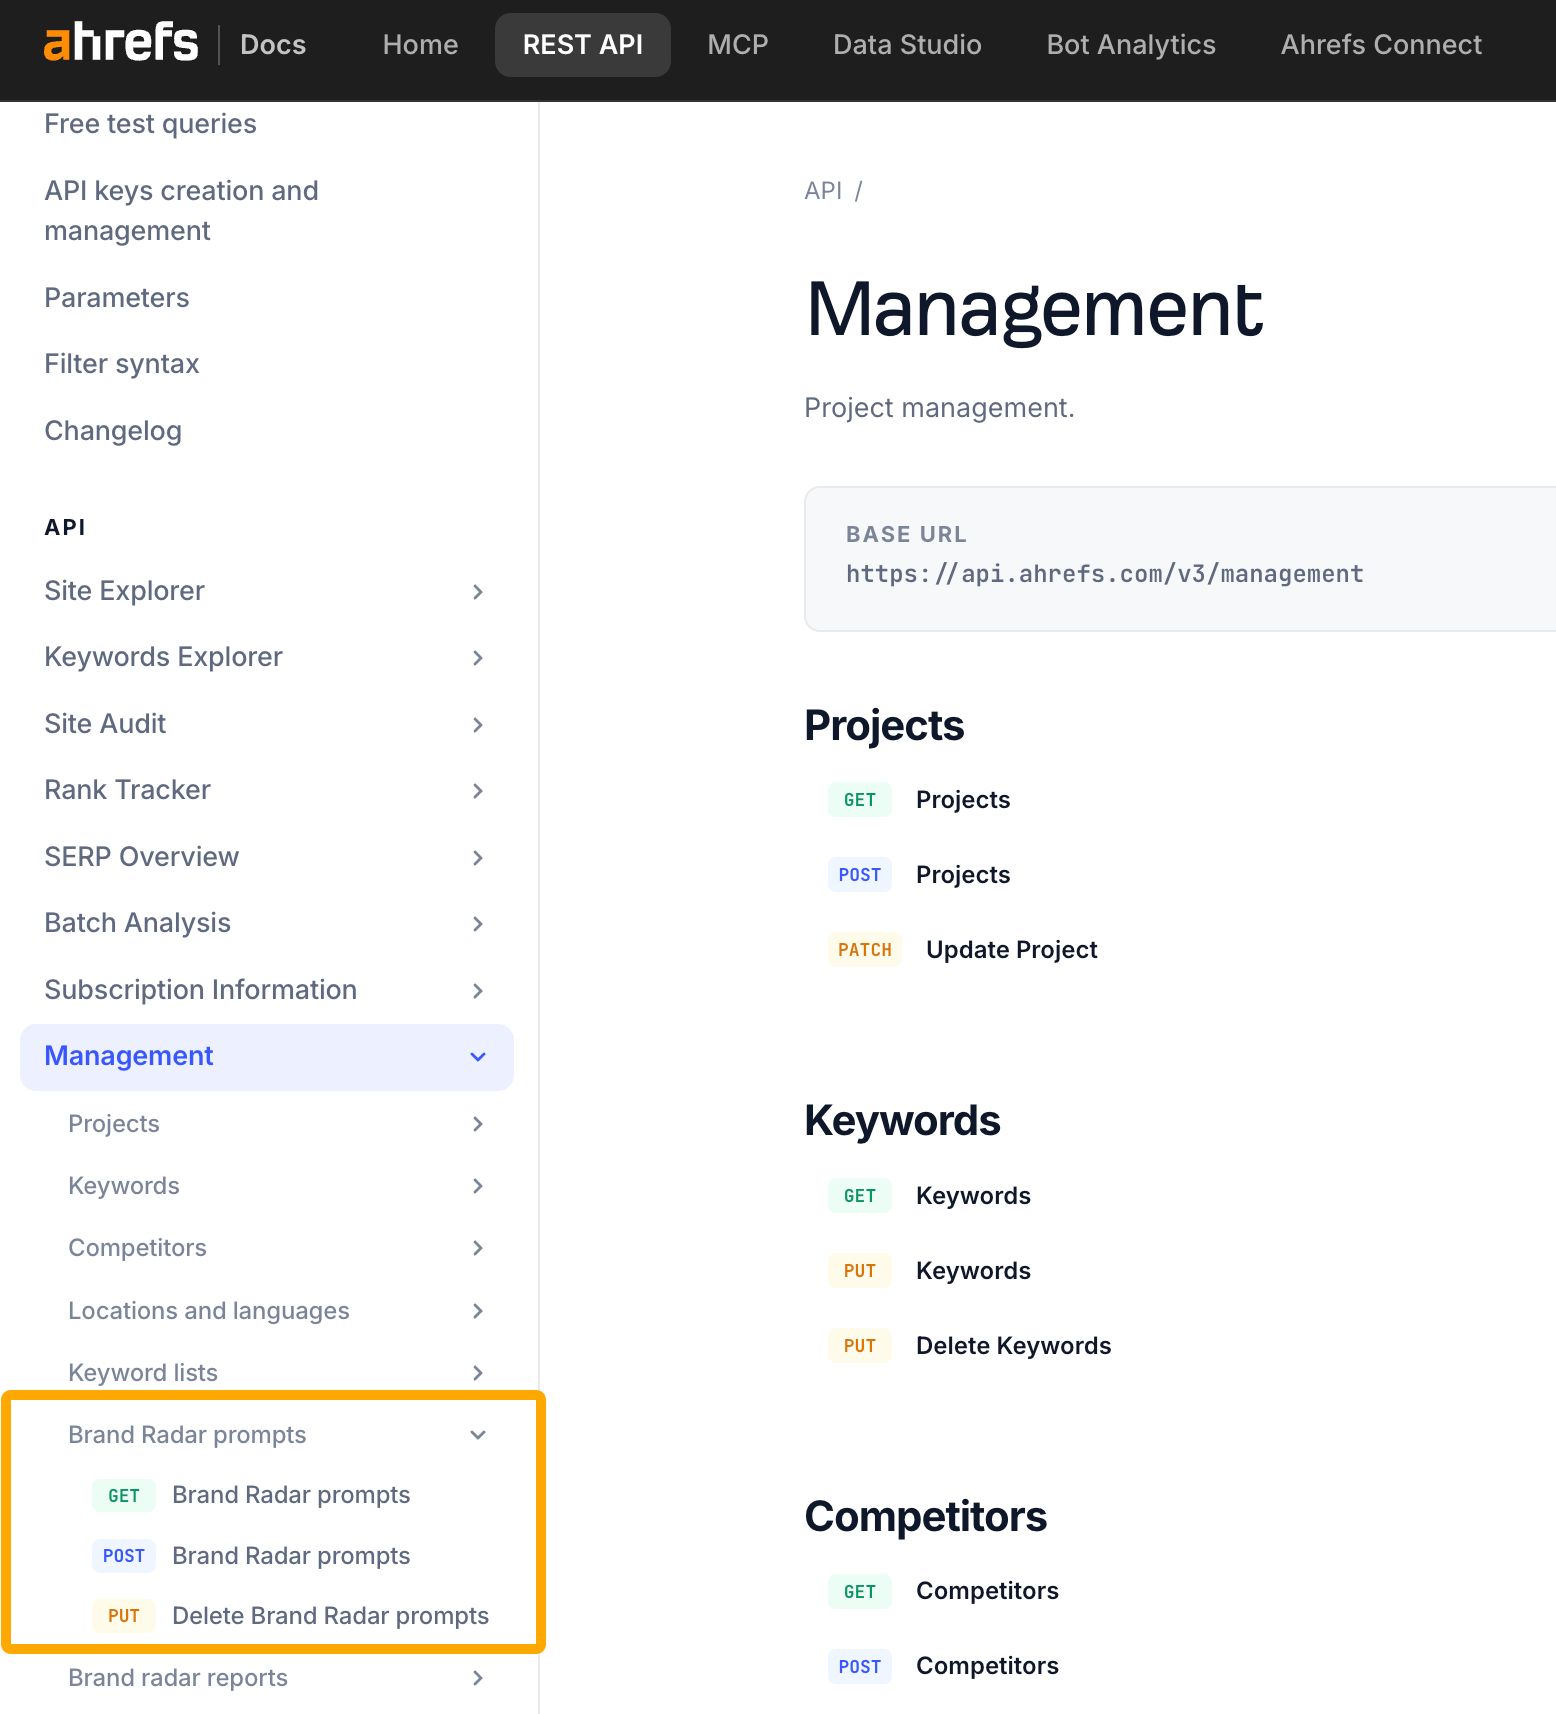Open the GET Keywords endpoint
The width and height of the screenshot is (1556, 1714).
pos(929,1196)
